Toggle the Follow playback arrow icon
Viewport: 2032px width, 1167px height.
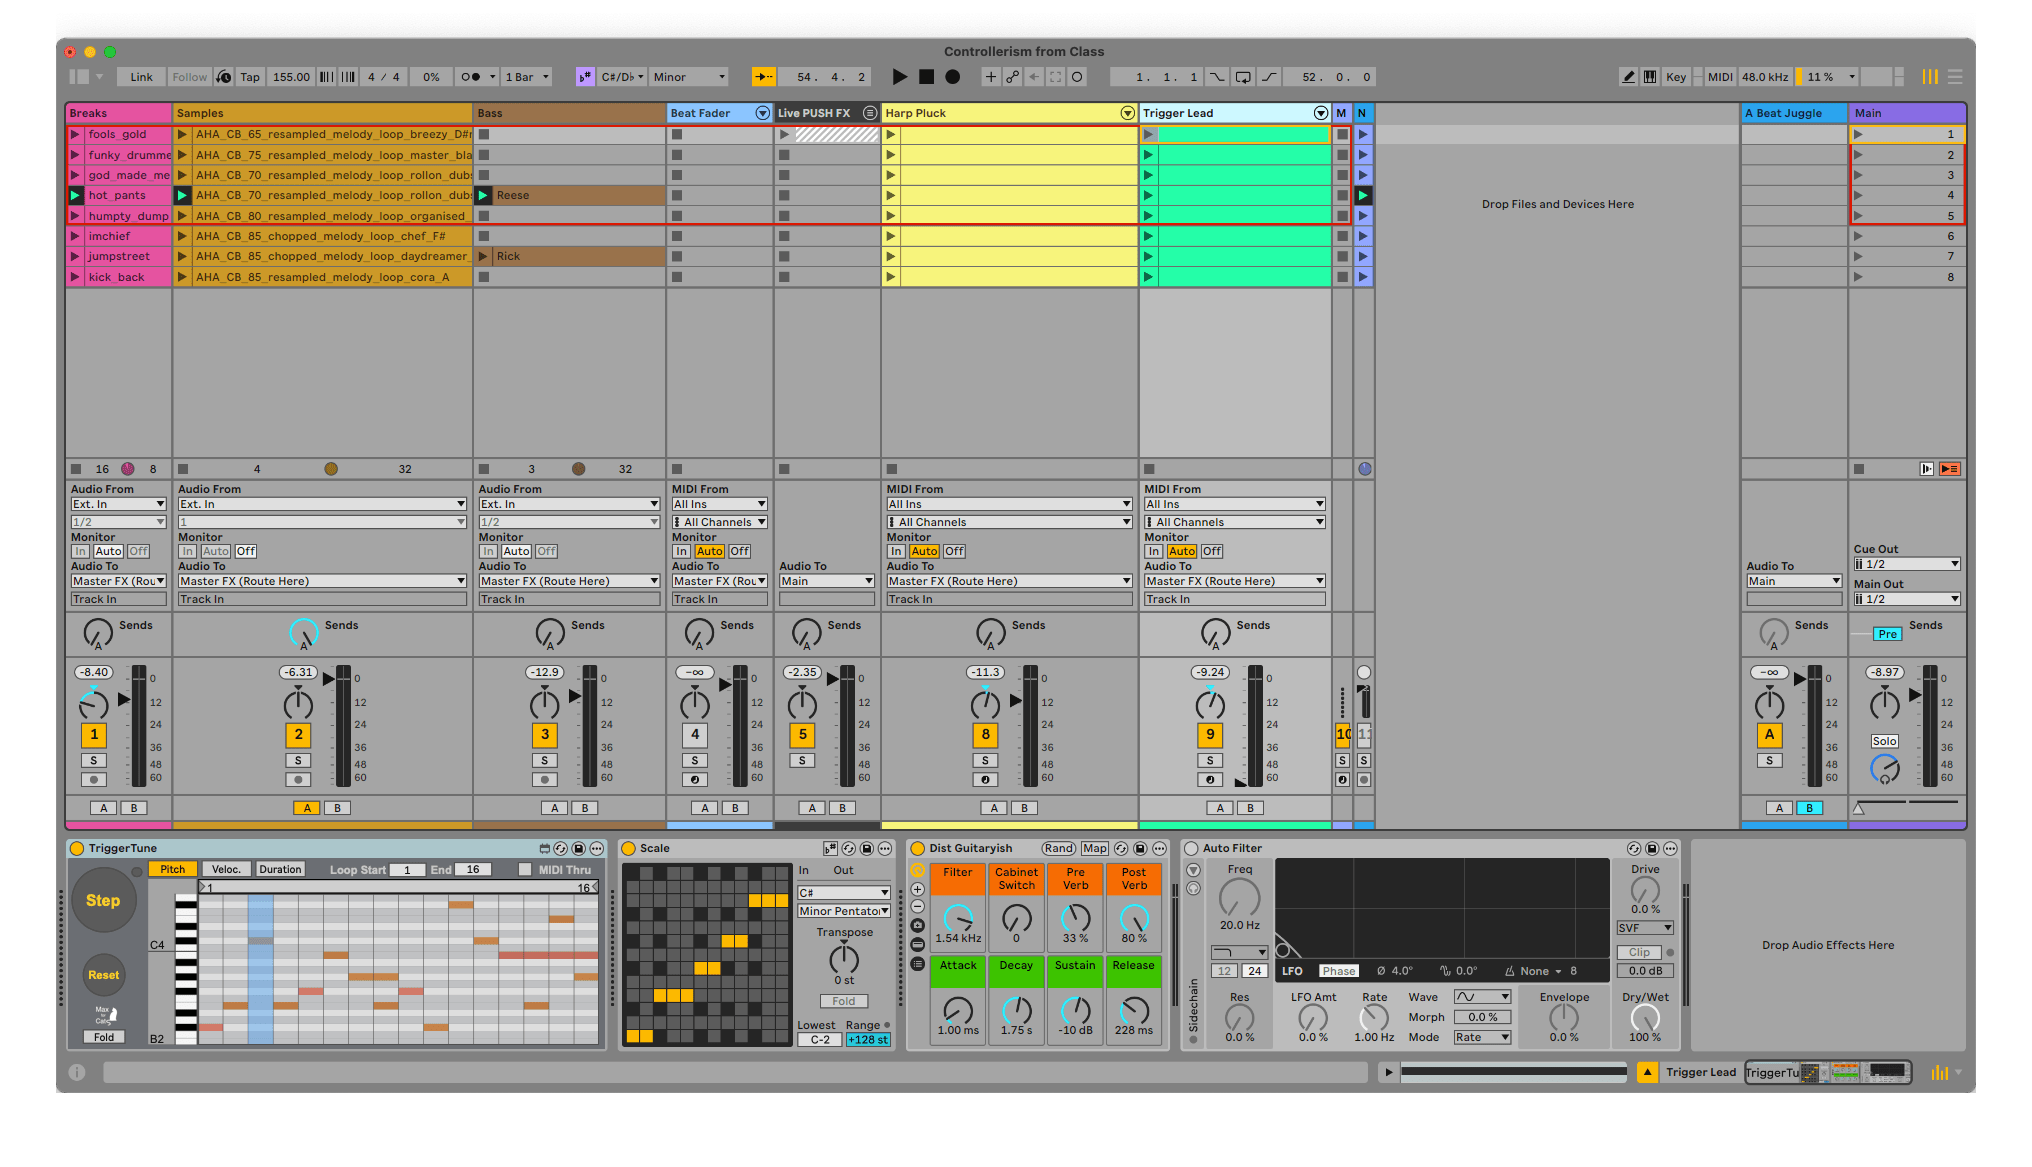click(764, 77)
